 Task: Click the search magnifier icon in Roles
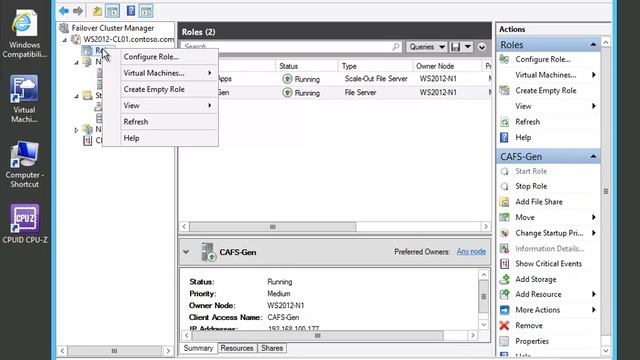[396, 47]
